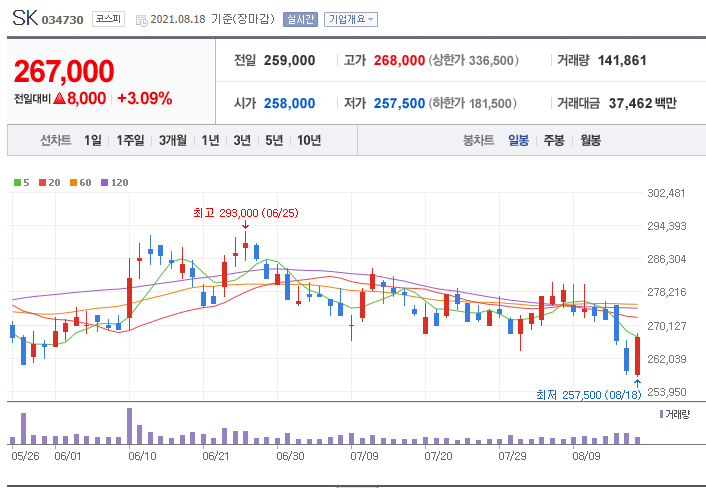Show the 5년 line chart

(274, 140)
